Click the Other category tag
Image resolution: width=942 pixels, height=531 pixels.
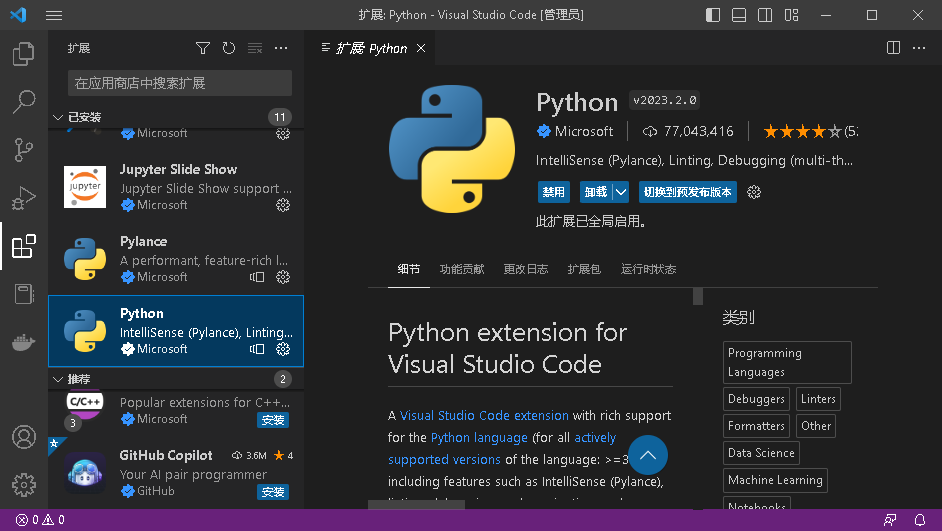[816, 426]
